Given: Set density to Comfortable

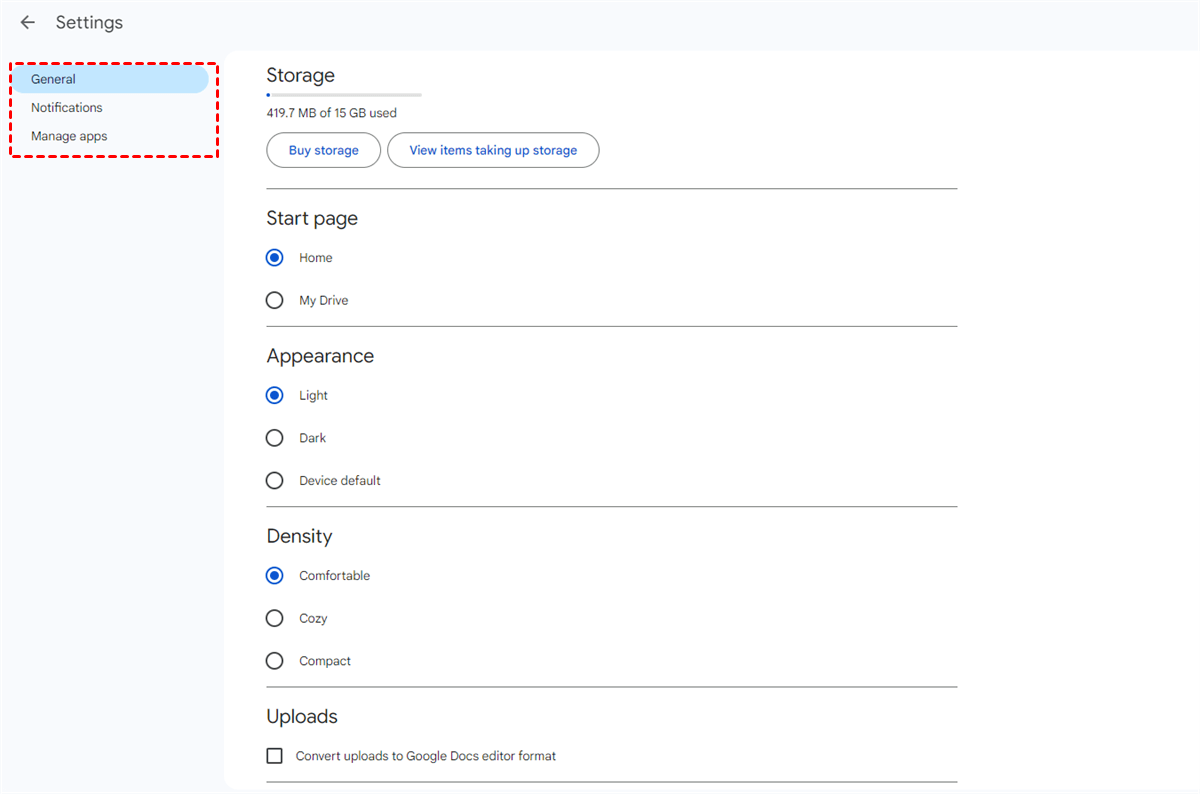Looking at the screenshot, I should (275, 576).
